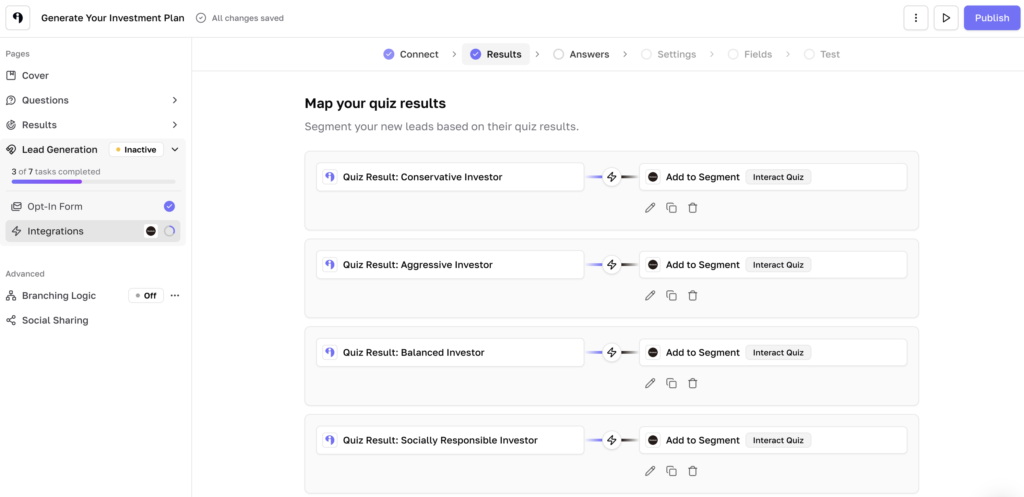Open the Branching Logic three-dot menu
Viewport: 1024px width, 497px height.
click(x=174, y=296)
